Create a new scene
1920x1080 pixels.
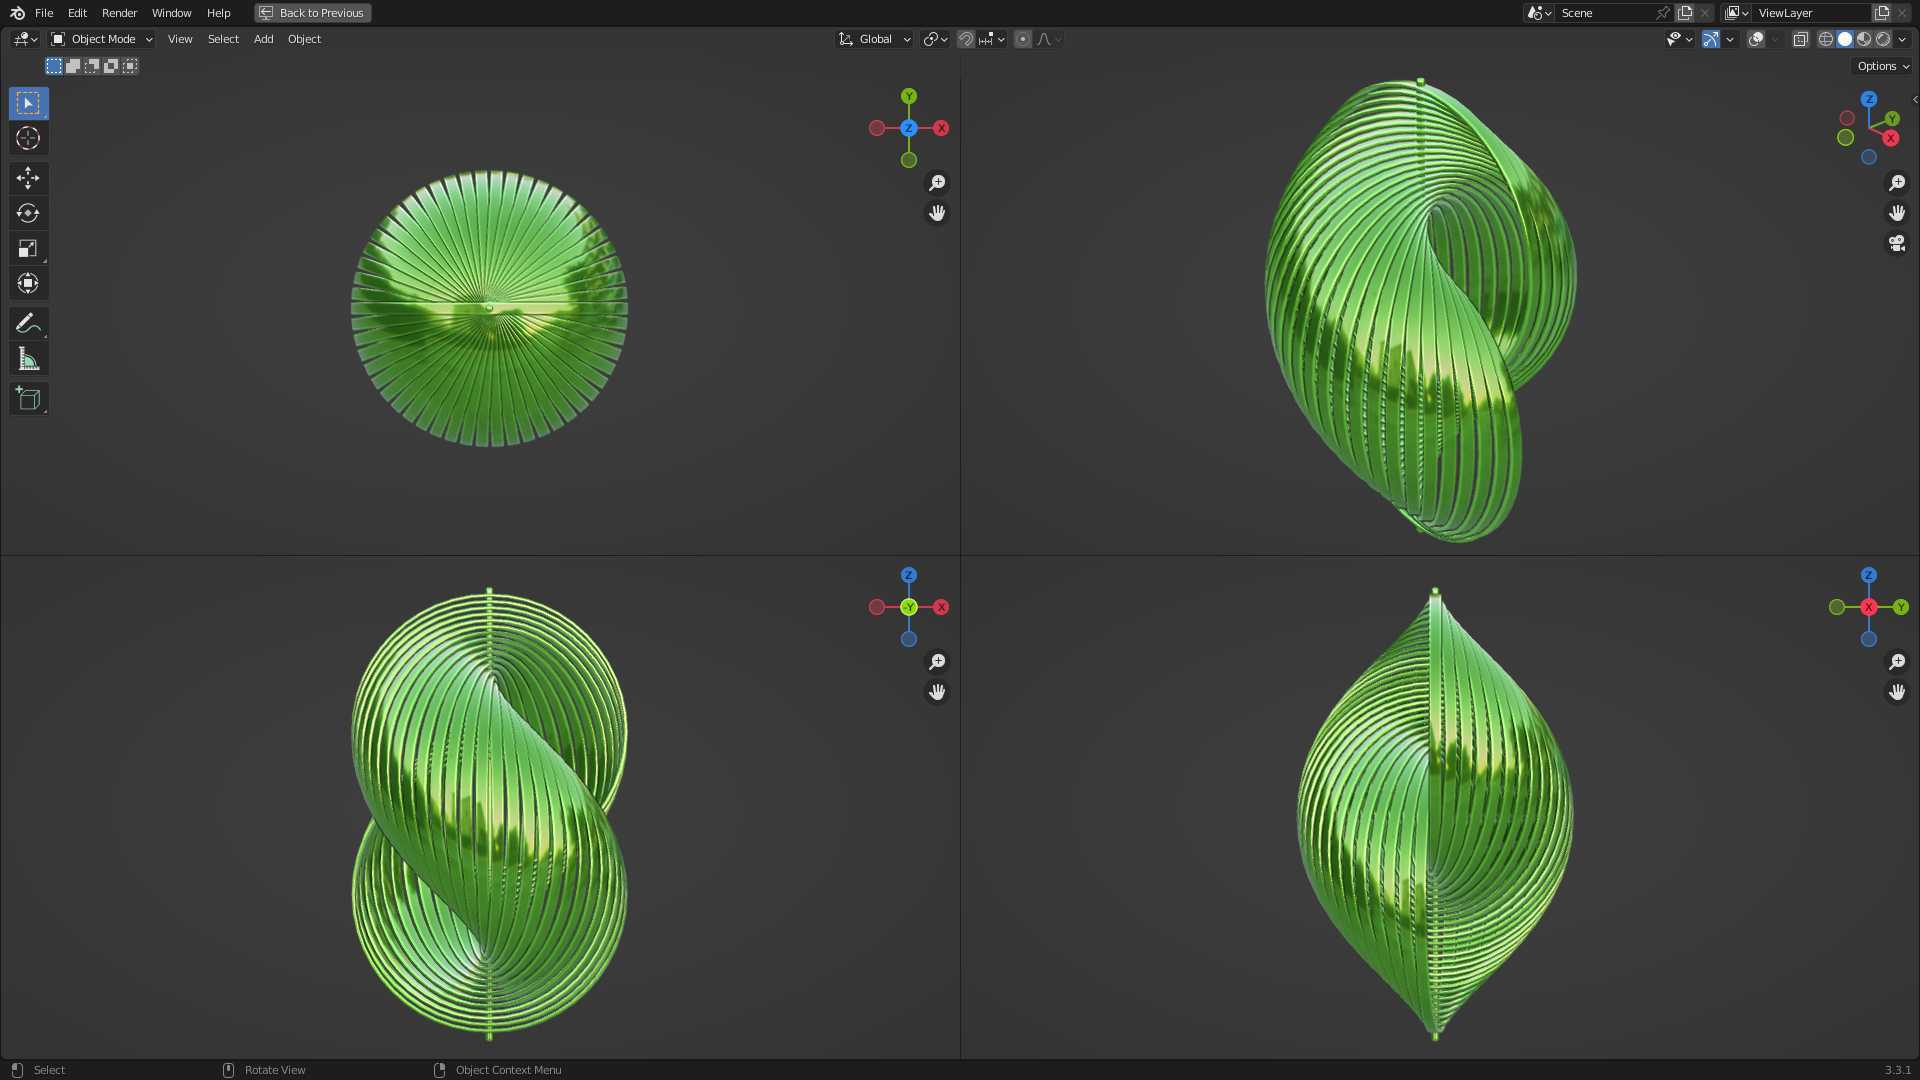click(x=1685, y=13)
